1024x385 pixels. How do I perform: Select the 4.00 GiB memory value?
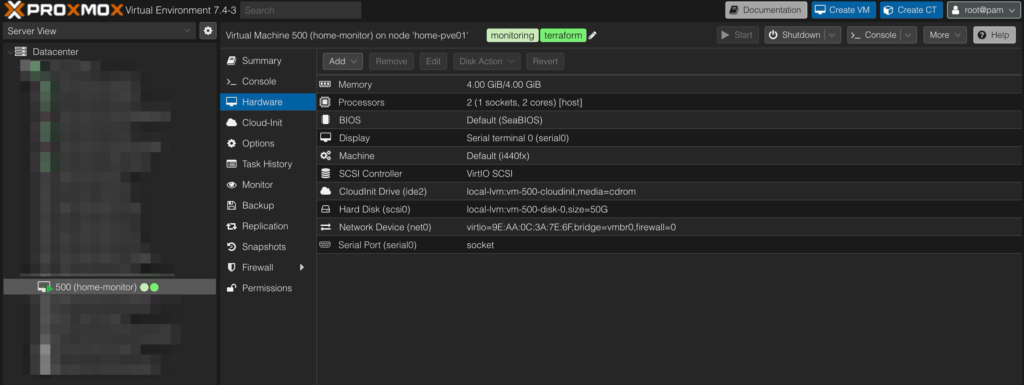tap(504, 85)
